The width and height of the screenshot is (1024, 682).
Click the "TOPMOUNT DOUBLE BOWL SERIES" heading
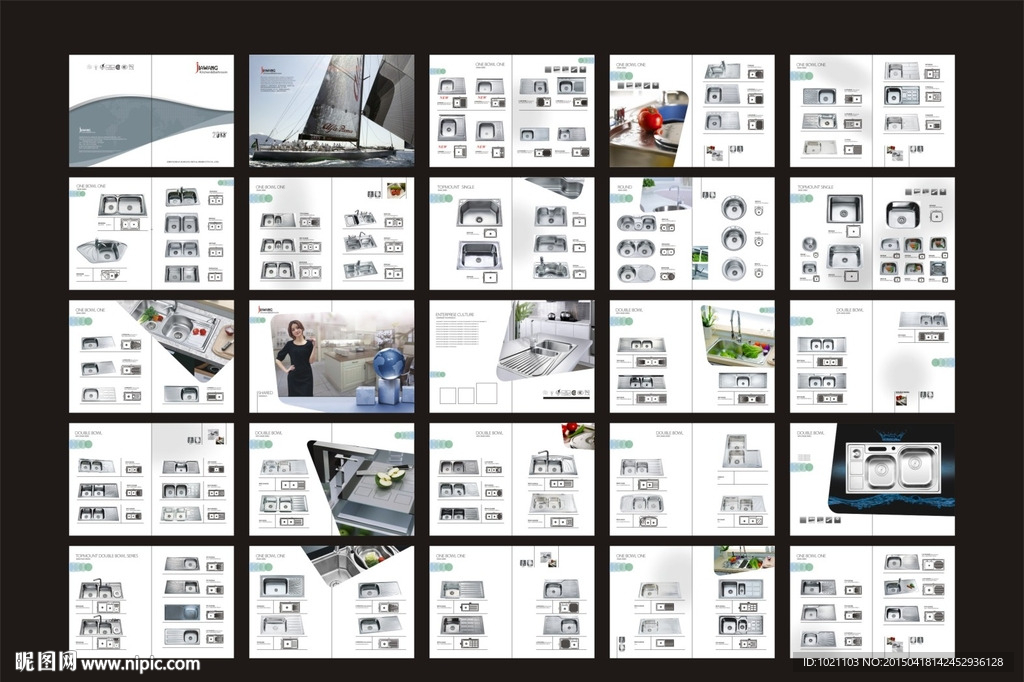click(x=106, y=556)
